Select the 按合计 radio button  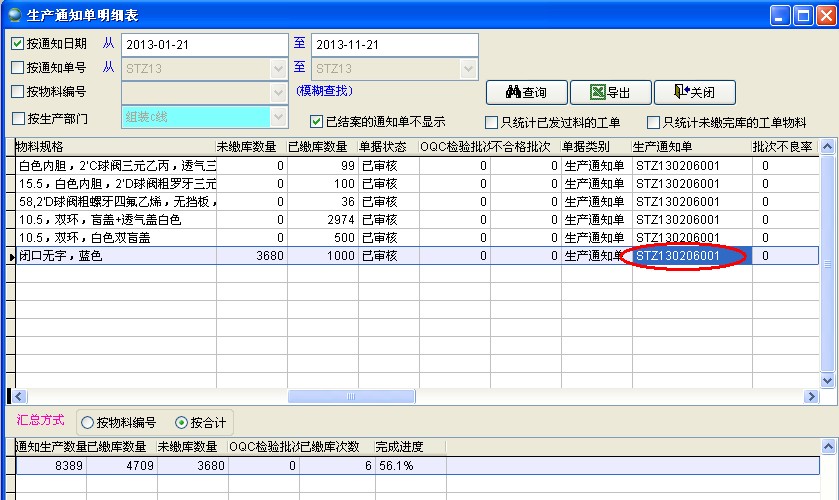(181, 422)
